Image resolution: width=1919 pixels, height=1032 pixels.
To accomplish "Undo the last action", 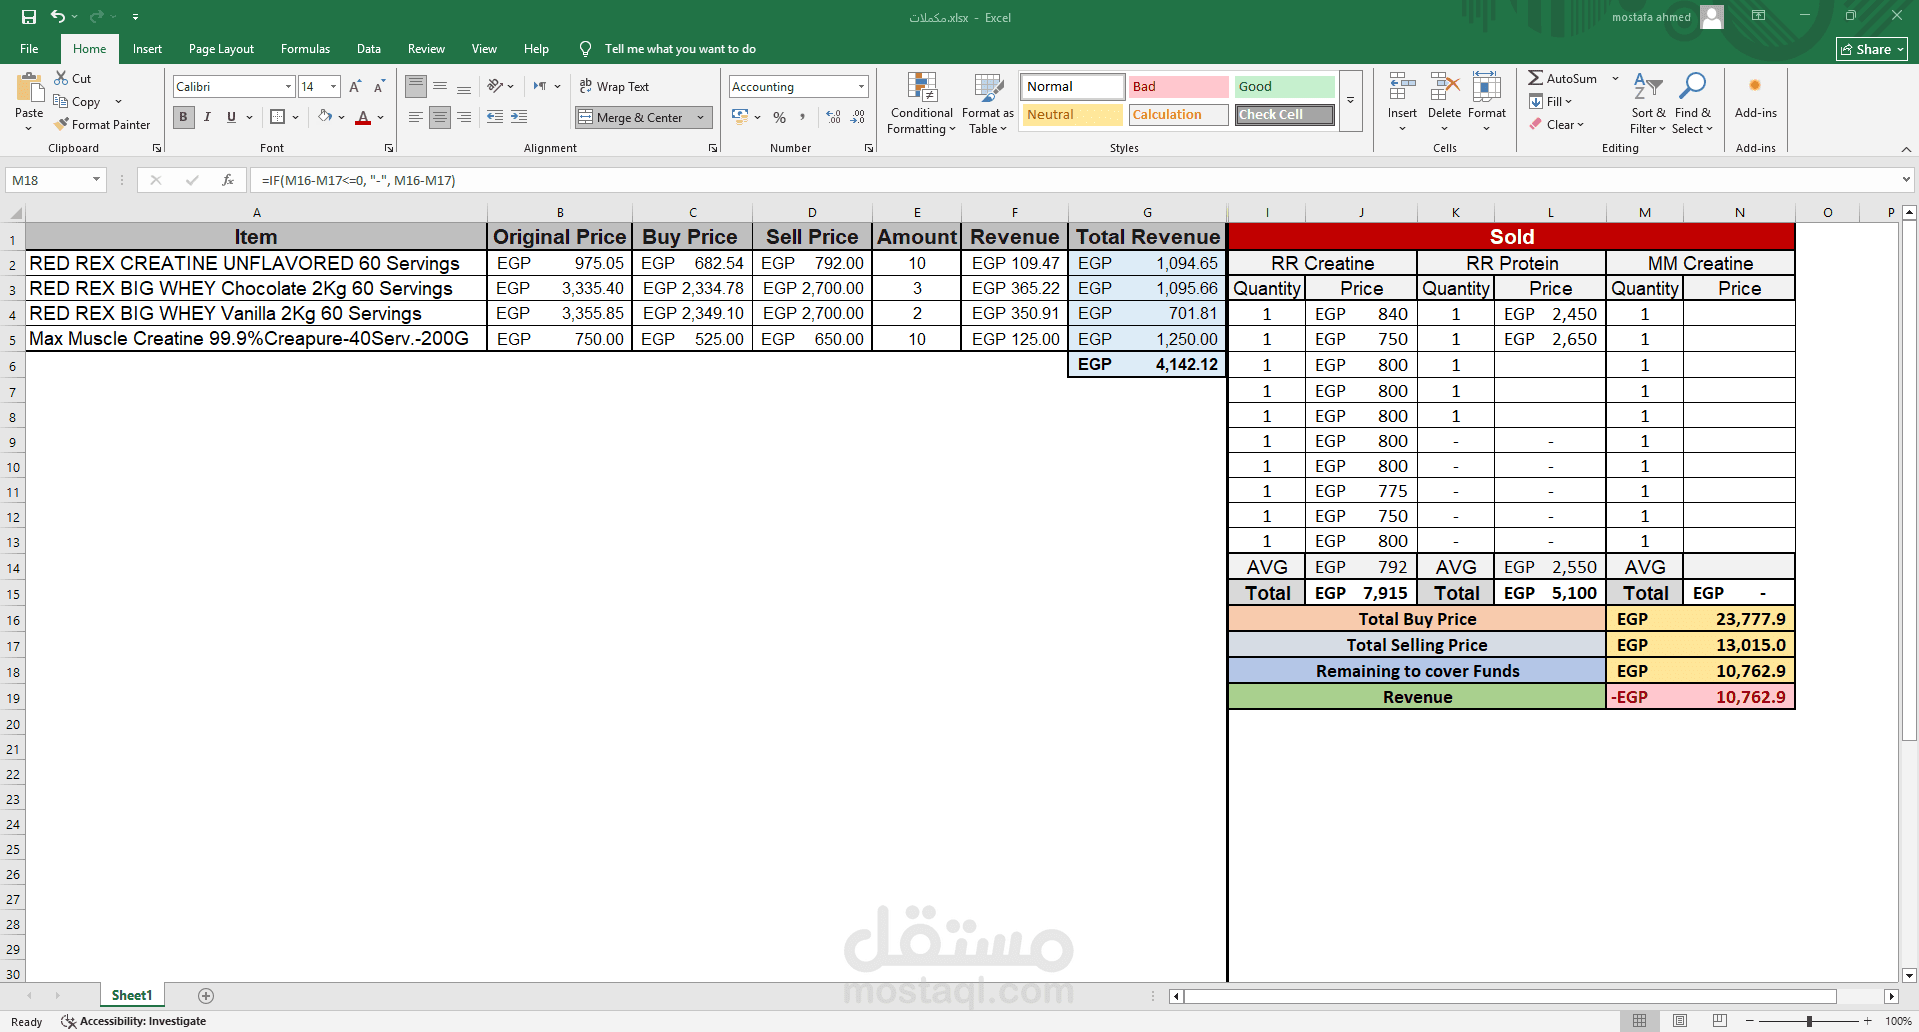I will pos(58,17).
